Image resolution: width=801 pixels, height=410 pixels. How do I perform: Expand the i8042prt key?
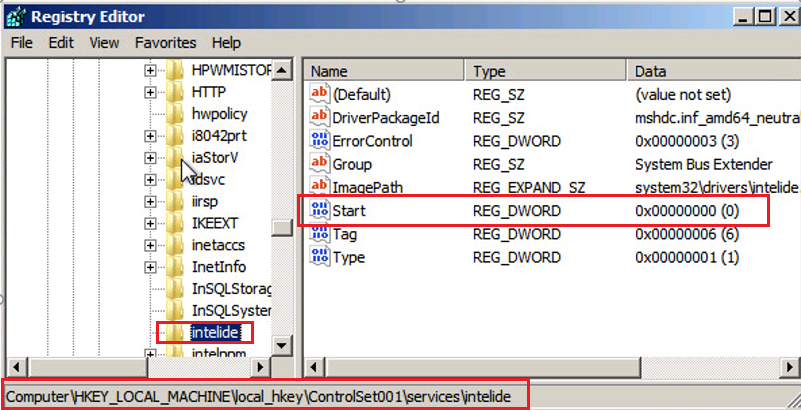pyautogui.click(x=150, y=136)
